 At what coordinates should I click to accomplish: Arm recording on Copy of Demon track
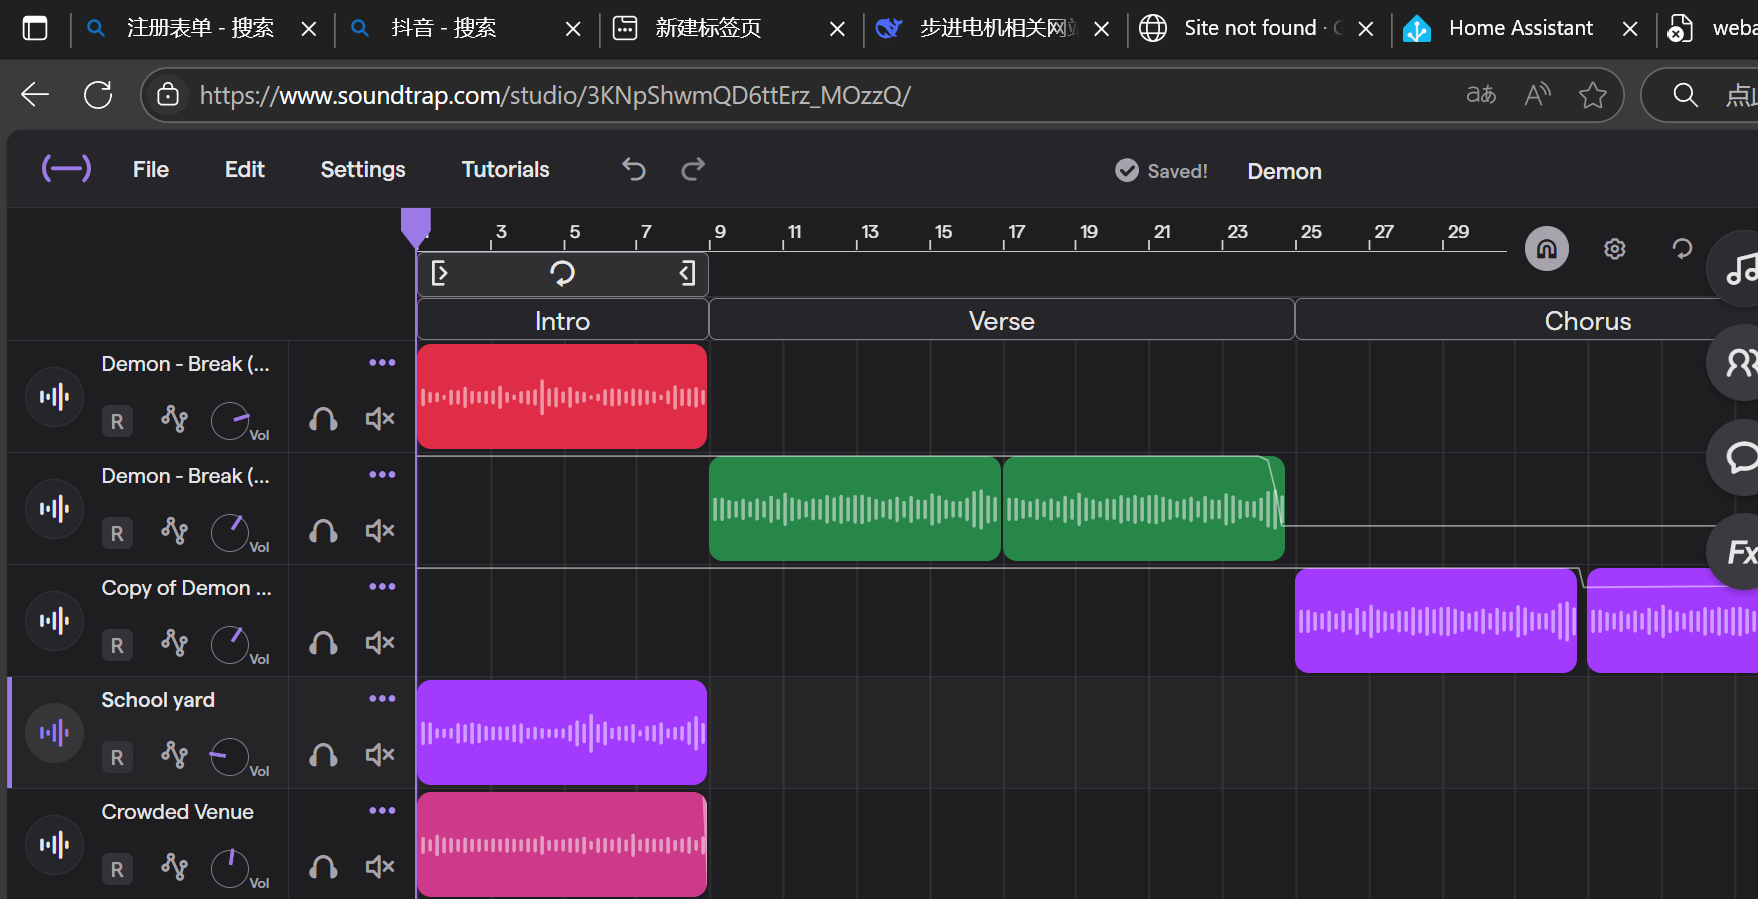click(117, 645)
